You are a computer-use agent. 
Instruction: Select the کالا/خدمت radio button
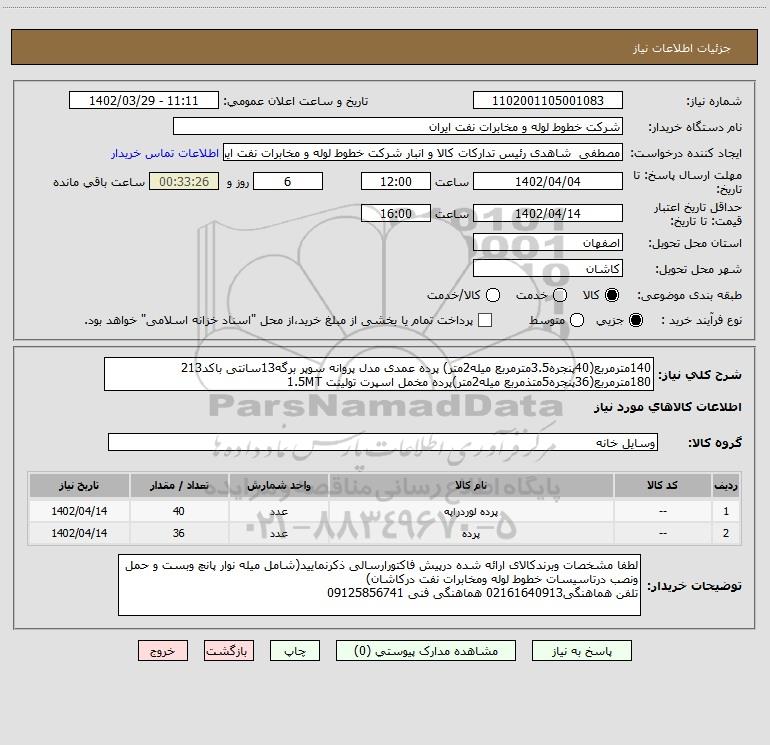[x=493, y=295]
